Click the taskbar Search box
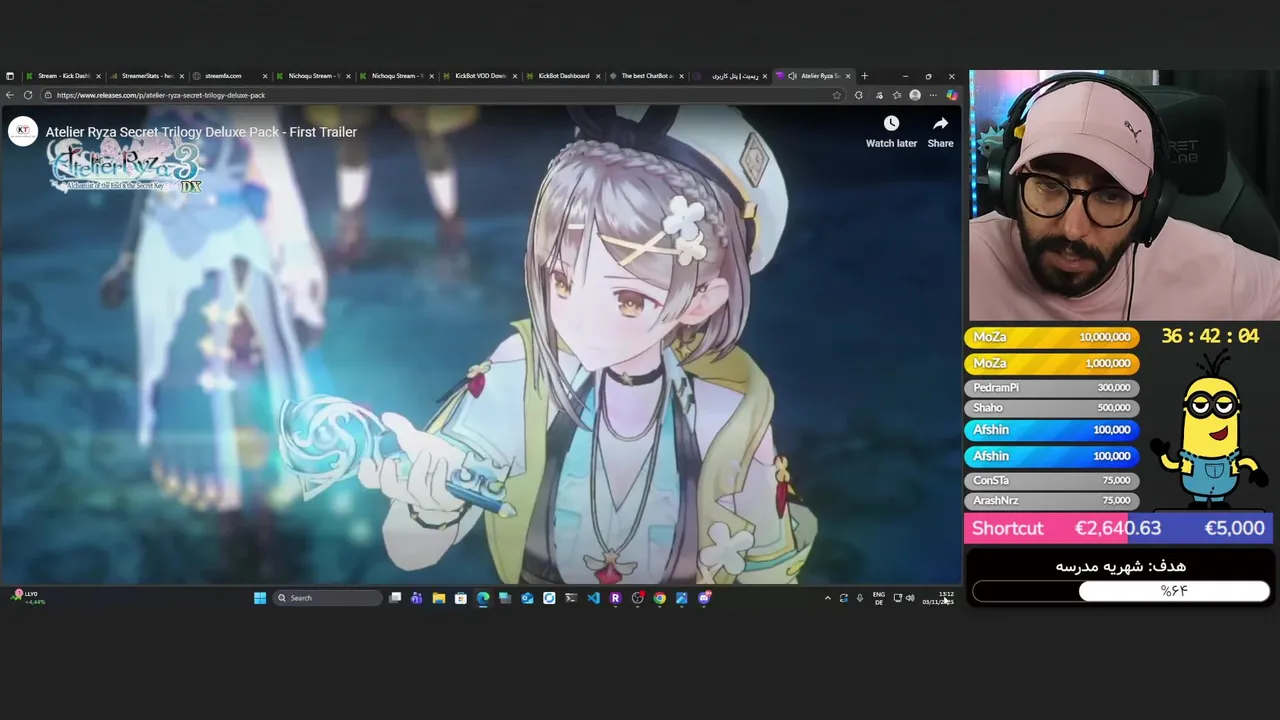The image size is (1280, 720). (x=328, y=598)
